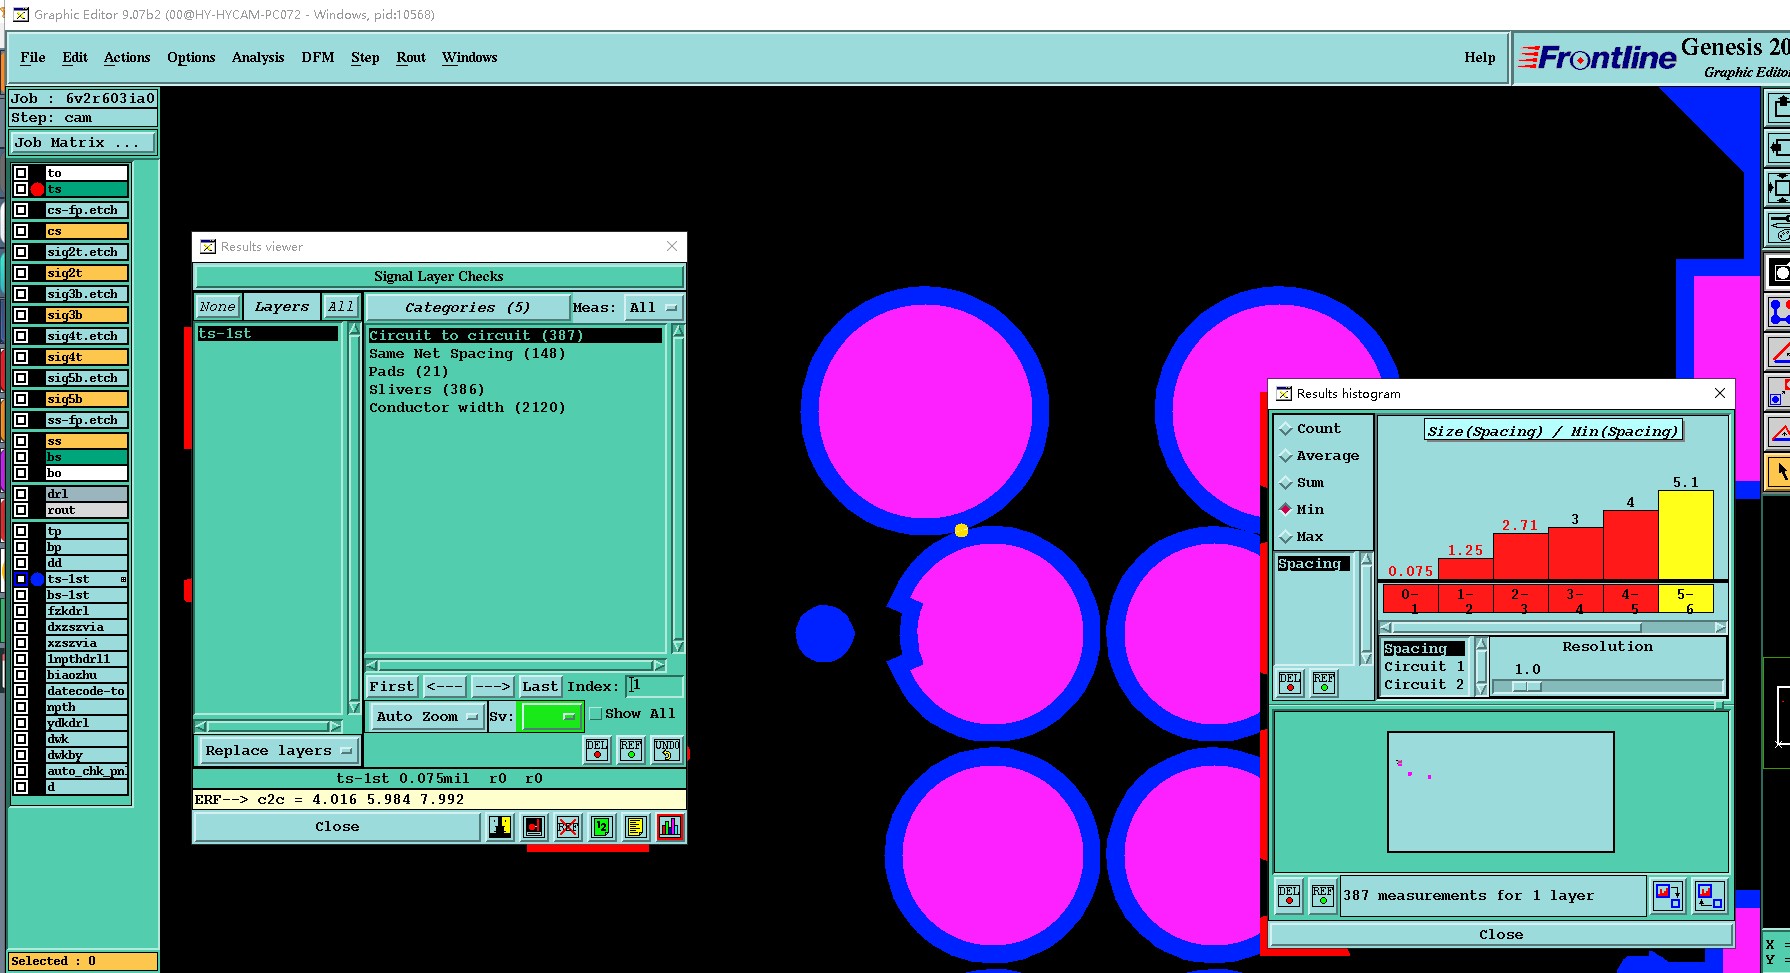Select Slivers (386) category

[x=426, y=390]
